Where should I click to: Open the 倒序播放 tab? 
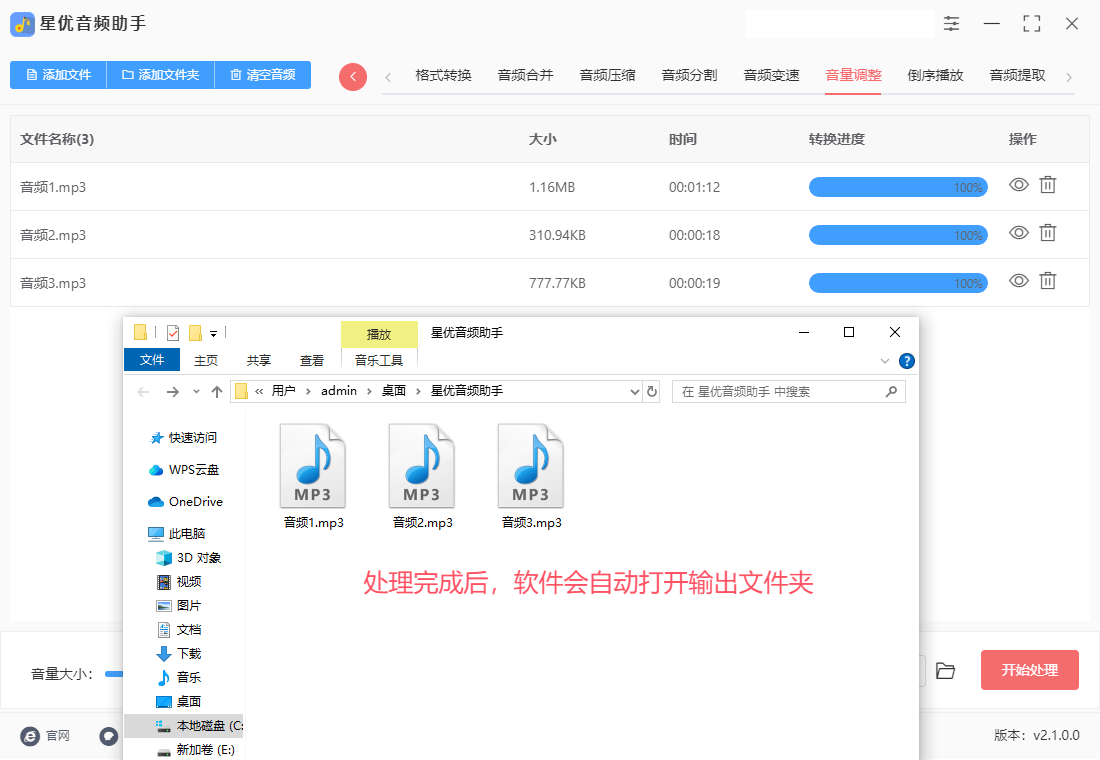[x=935, y=75]
